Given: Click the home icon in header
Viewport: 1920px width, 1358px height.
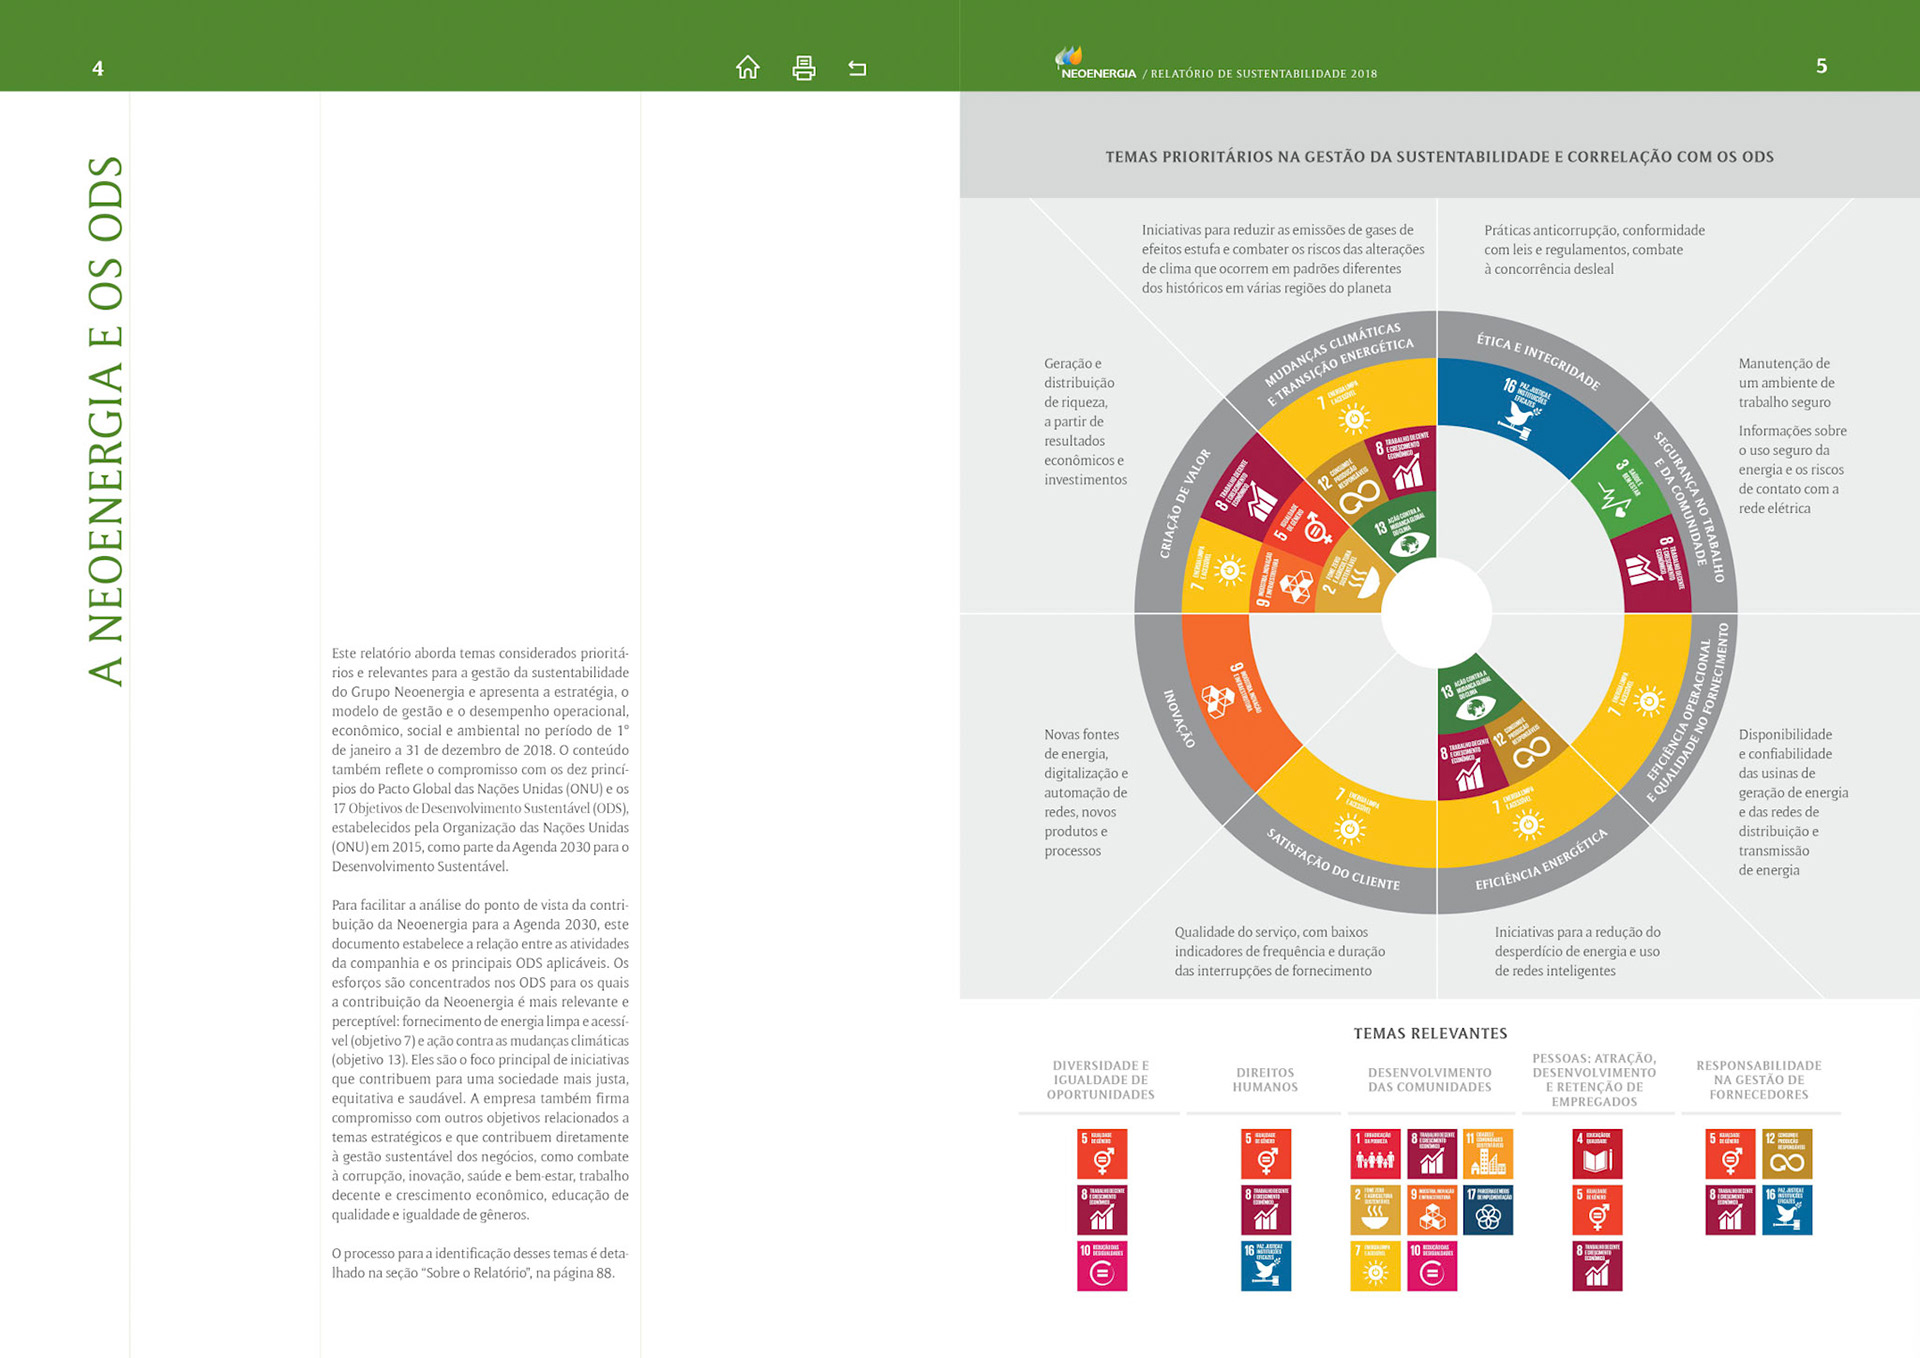Looking at the screenshot, I should click(x=747, y=67).
